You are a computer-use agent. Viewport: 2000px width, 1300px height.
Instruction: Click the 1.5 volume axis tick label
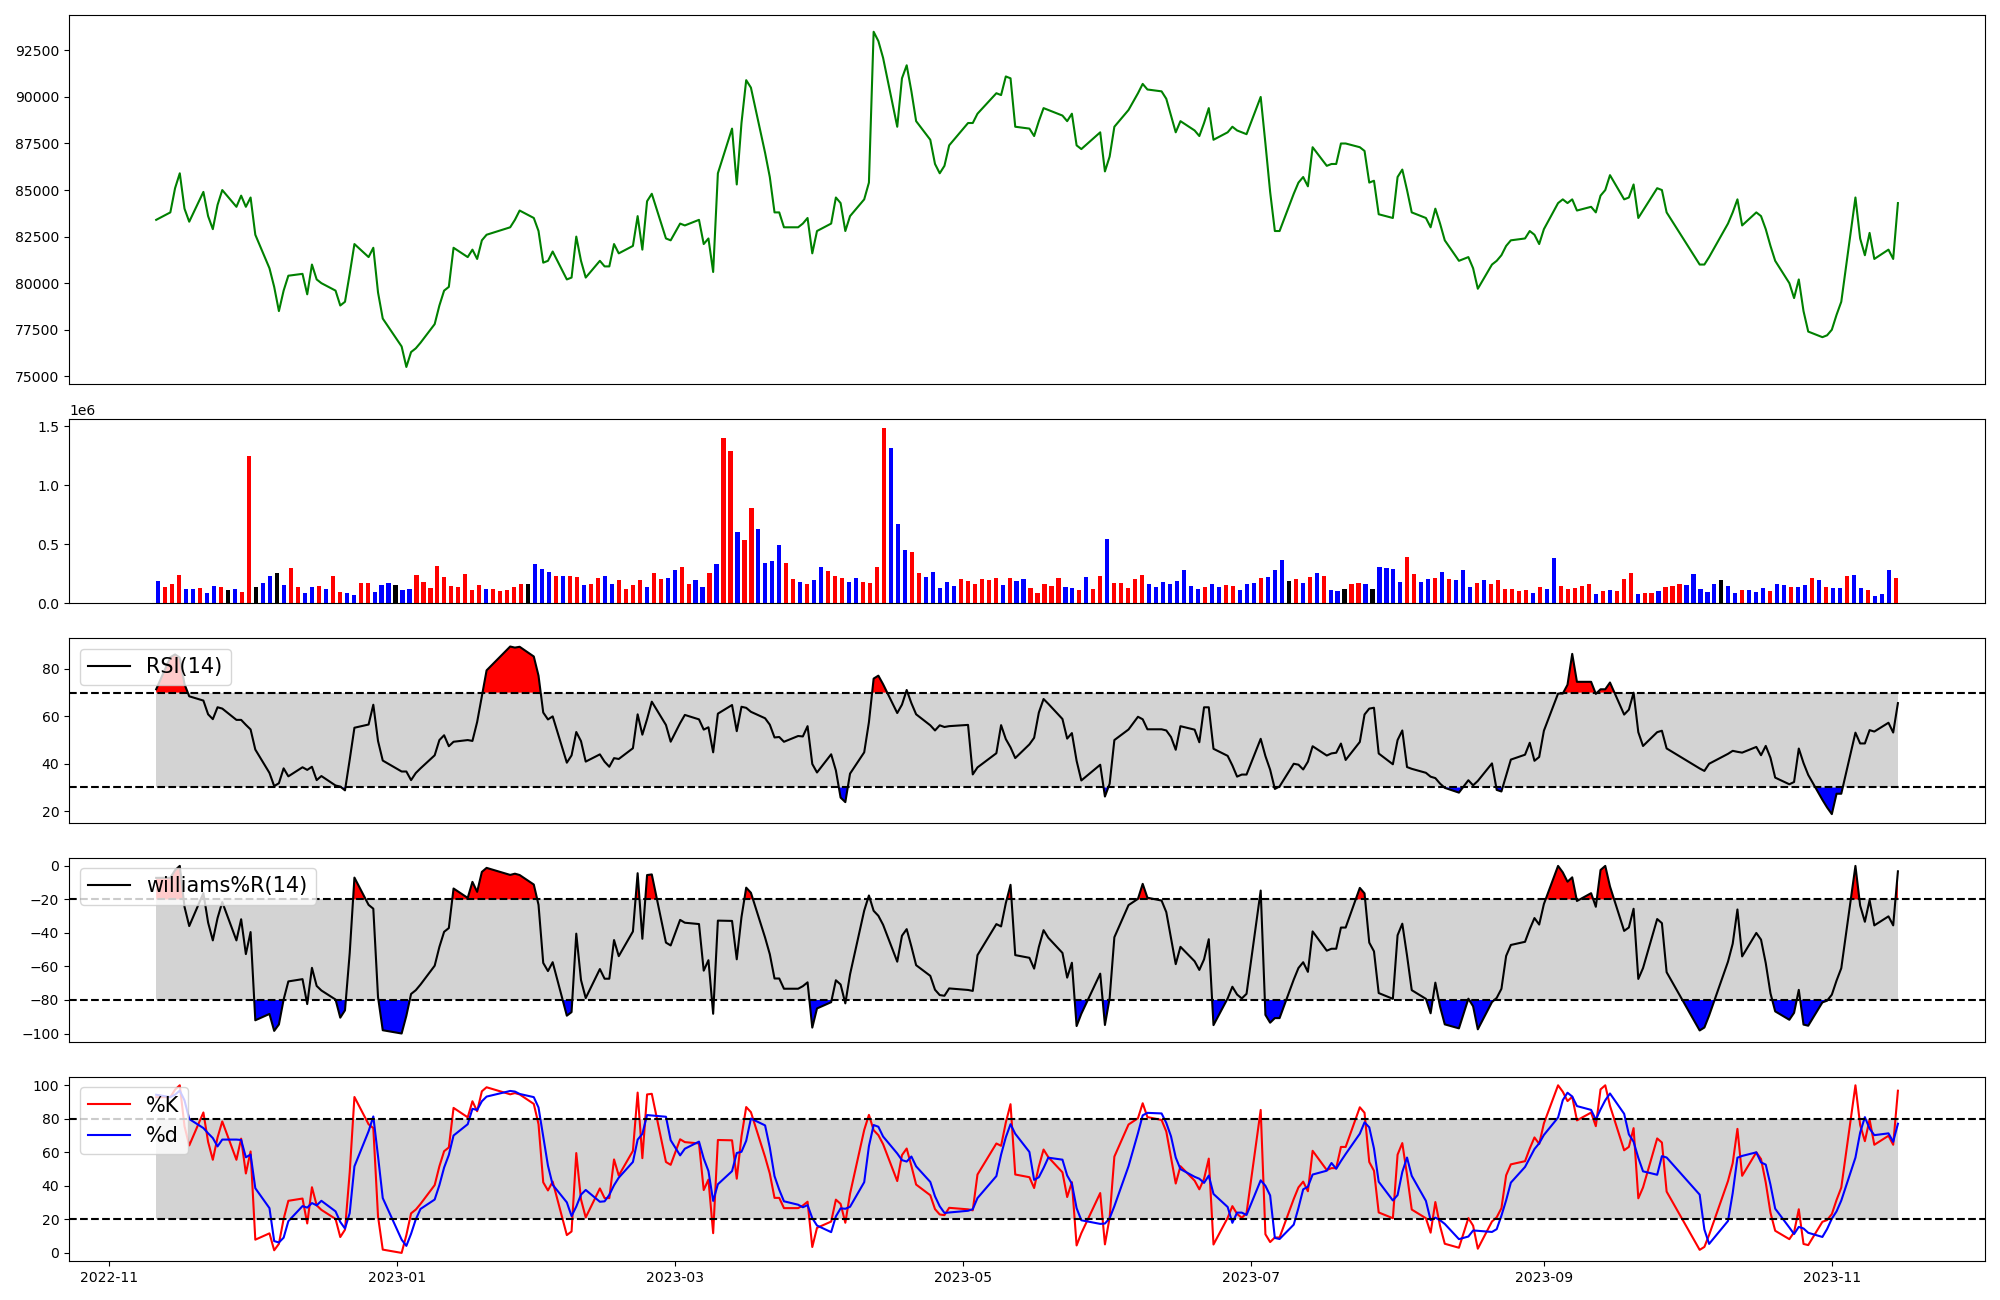[x=51, y=427]
